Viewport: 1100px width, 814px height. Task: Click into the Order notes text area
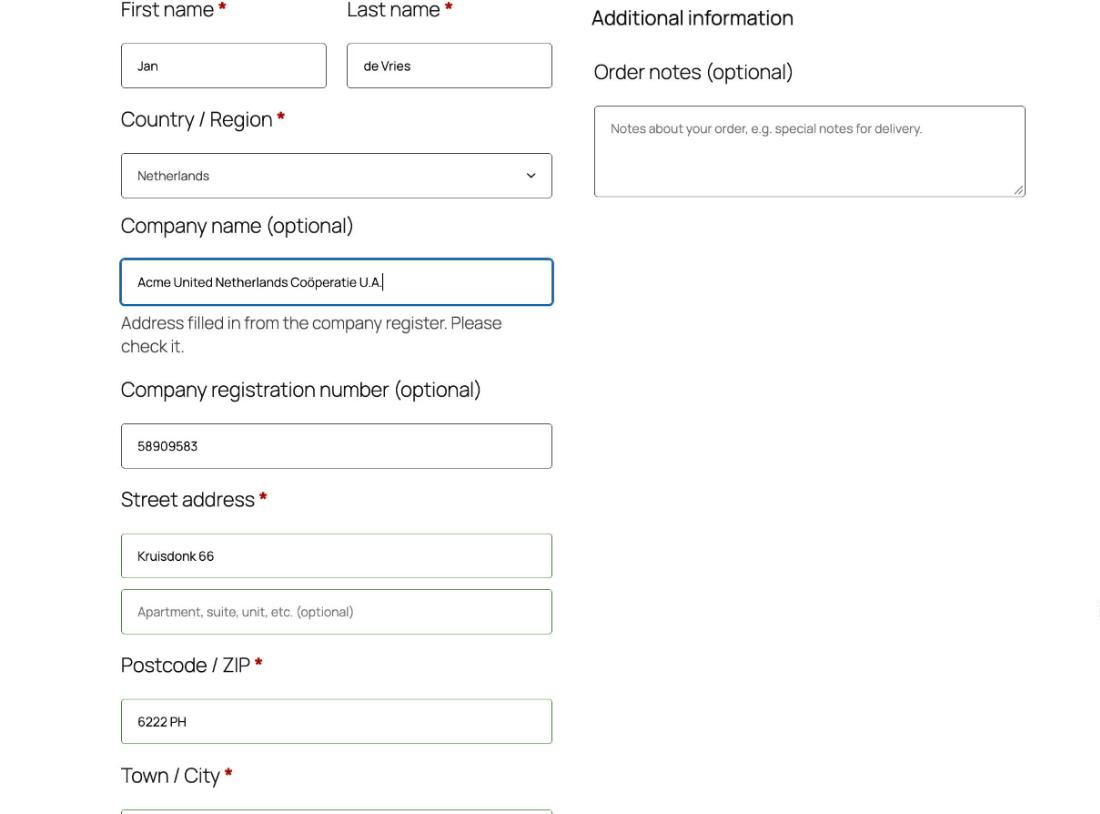click(x=810, y=151)
